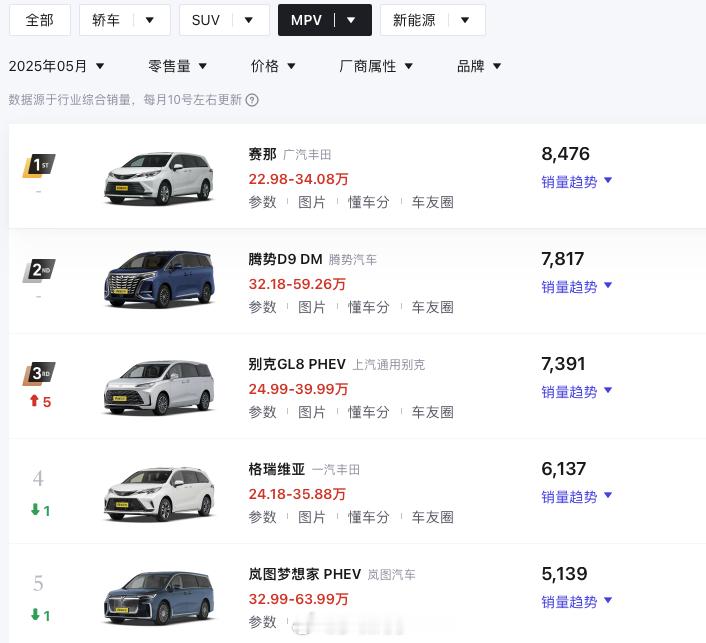Open the 品牌 filter
Image resolution: width=706 pixels, height=643 pixels.
[x=479, y=66]
